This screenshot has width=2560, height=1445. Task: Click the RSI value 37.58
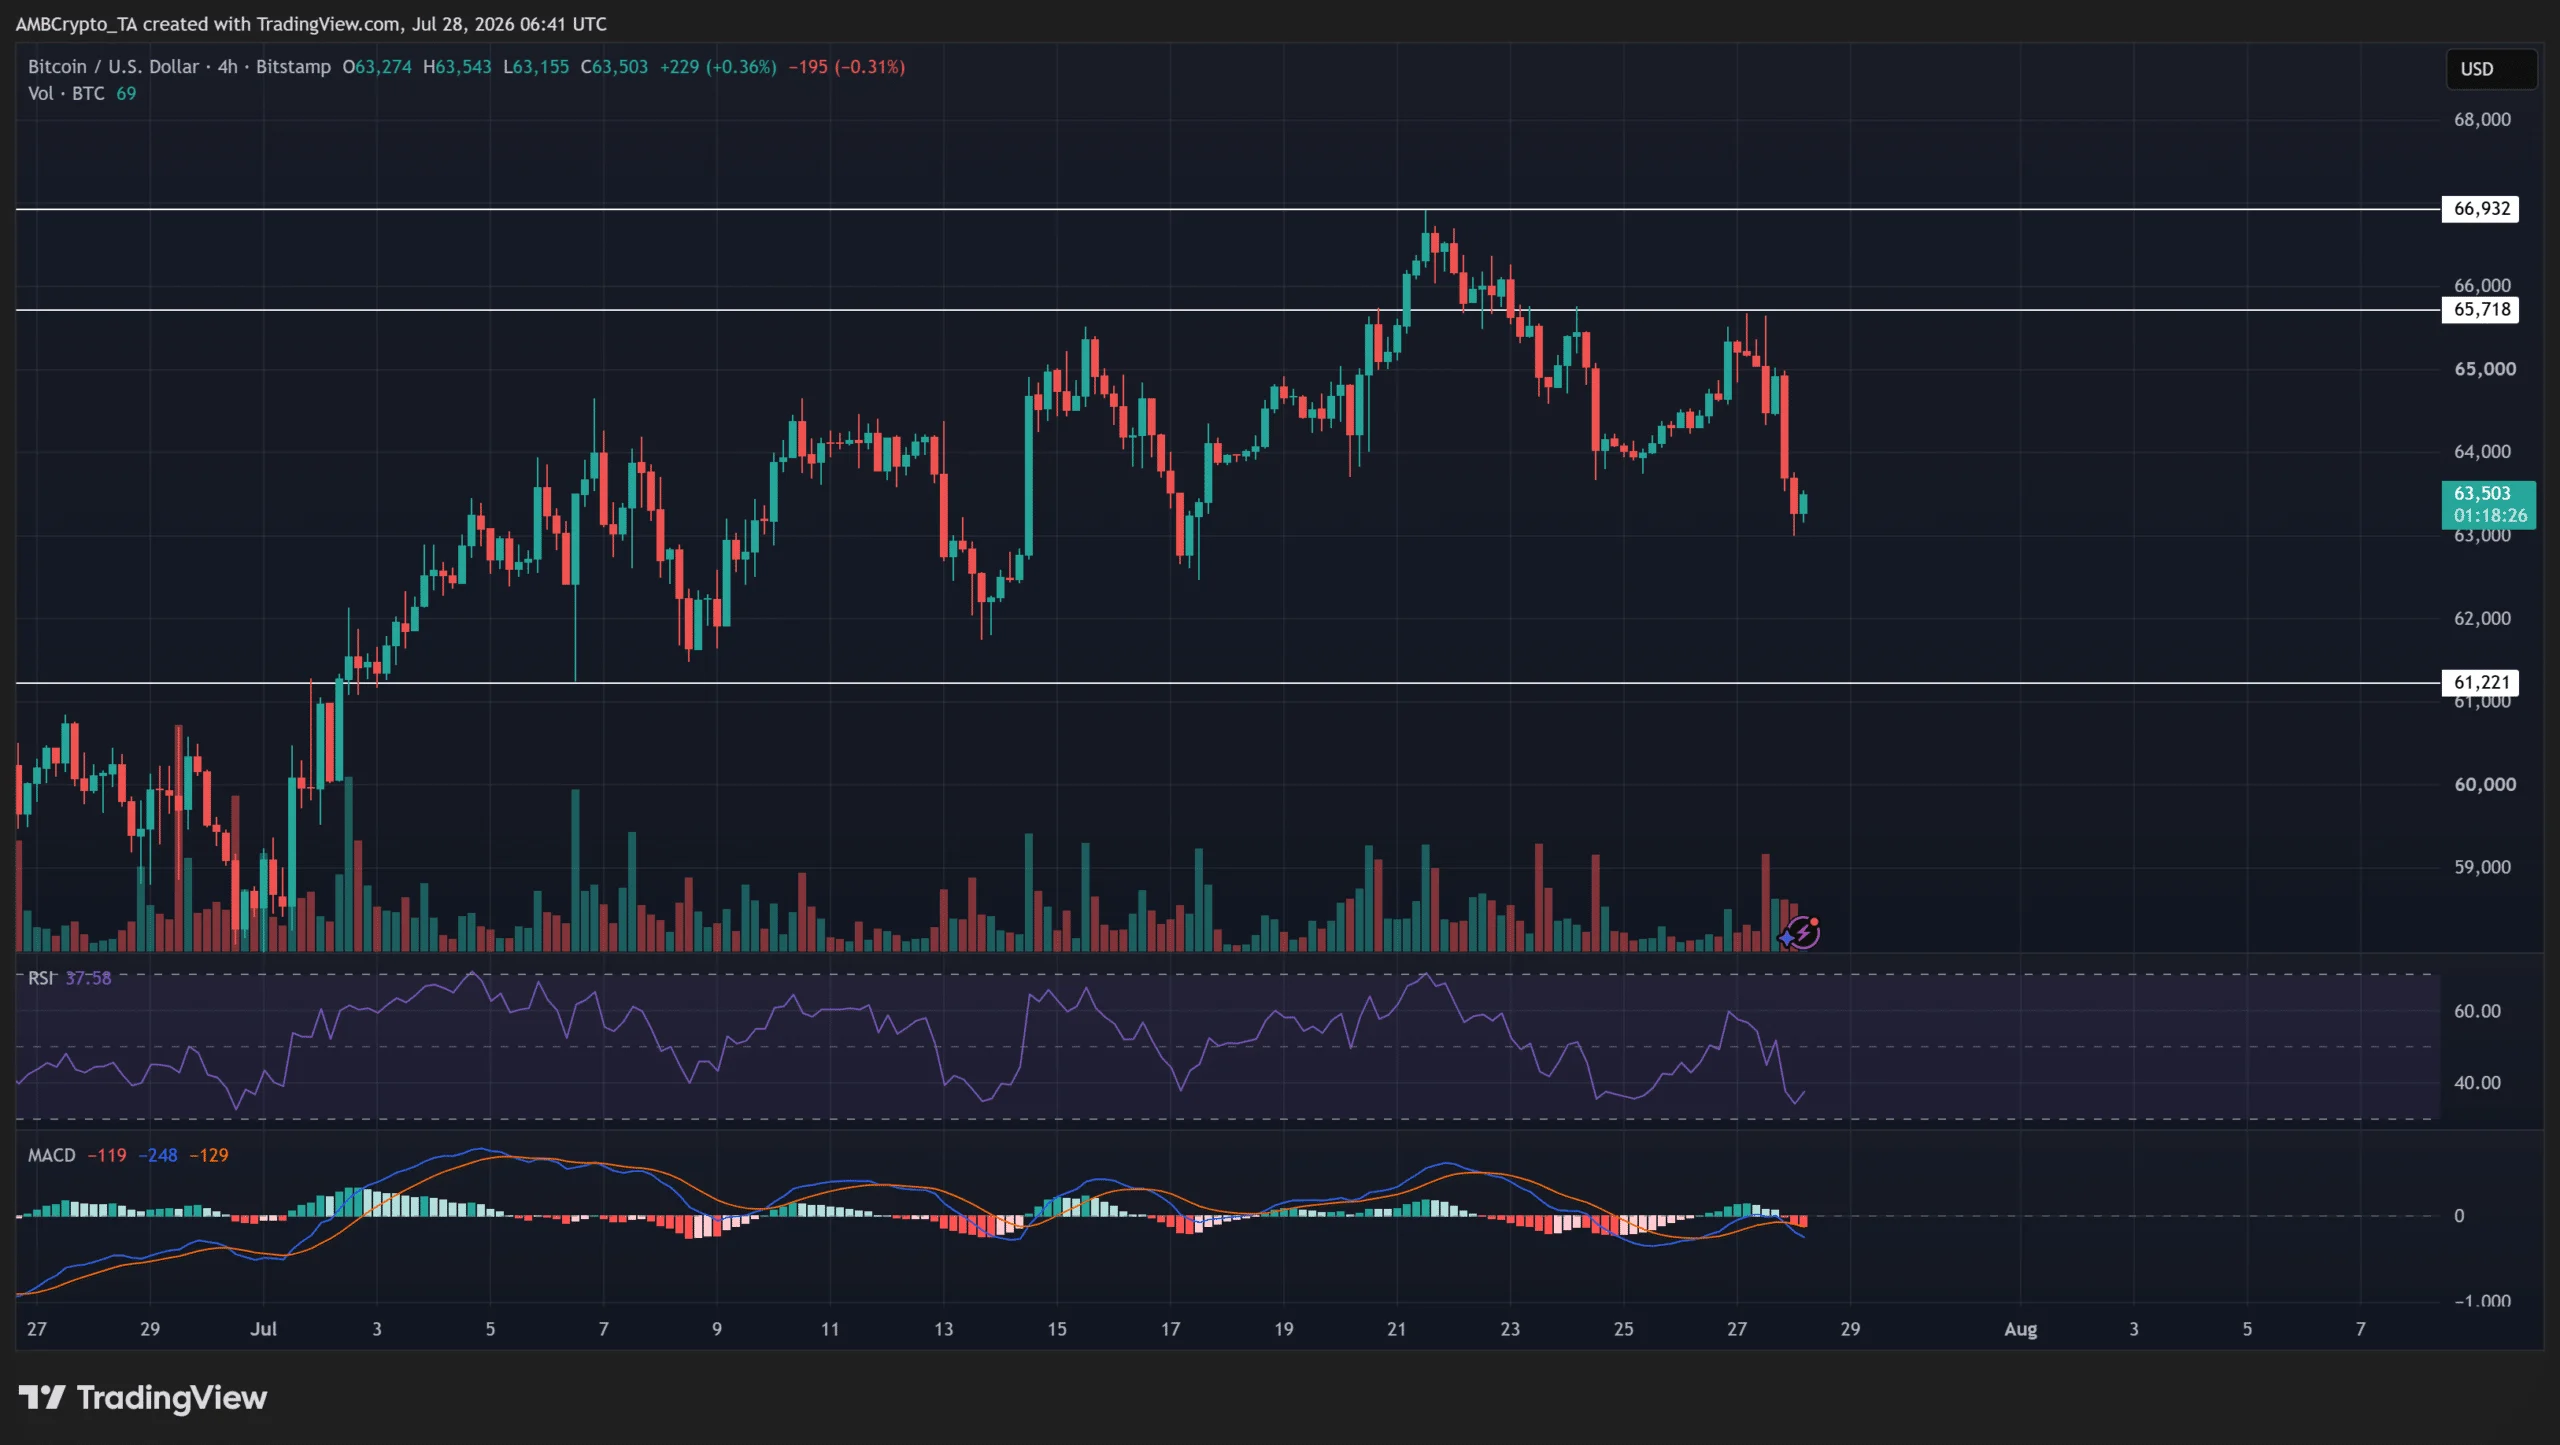point(88,978)
